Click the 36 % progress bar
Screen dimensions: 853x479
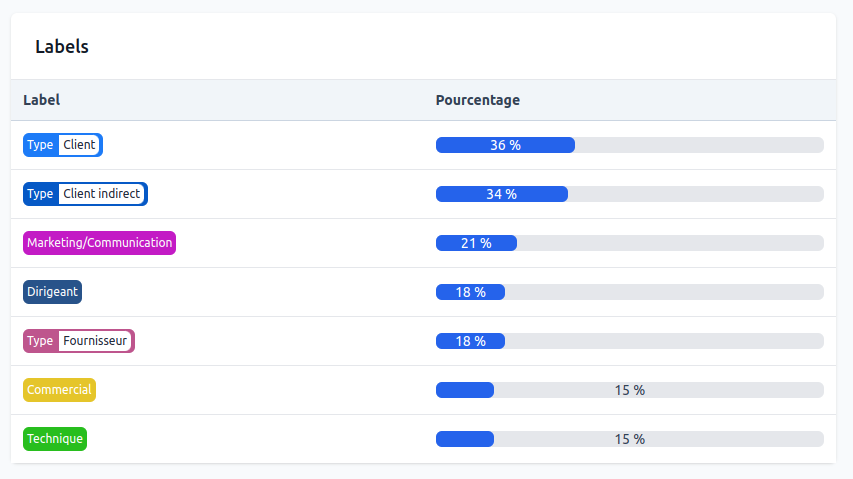629,145
